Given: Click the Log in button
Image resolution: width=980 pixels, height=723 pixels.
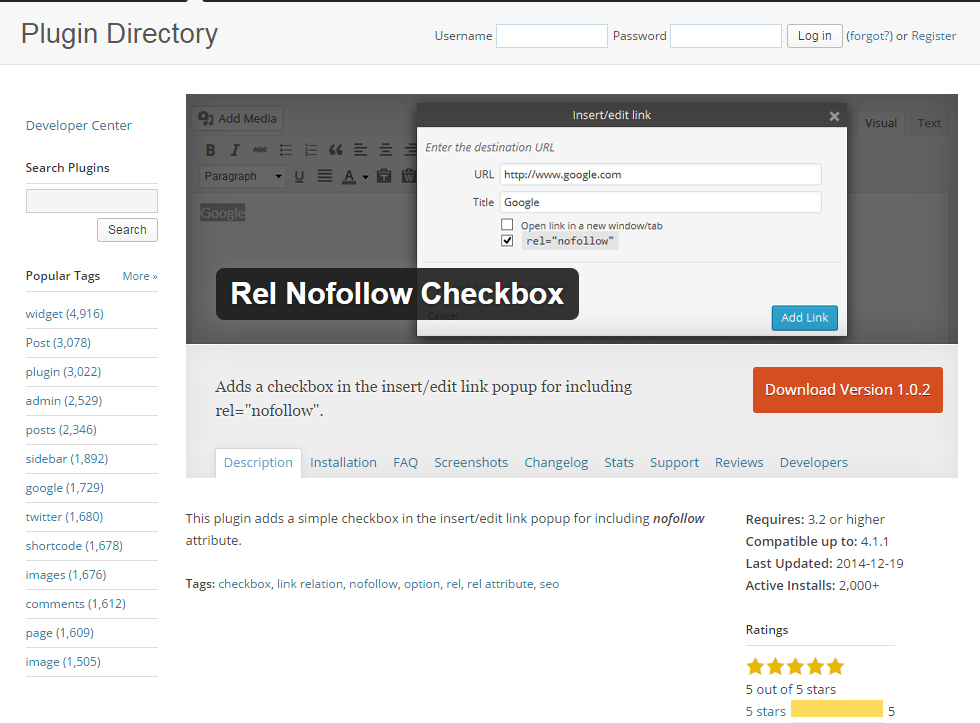Looking at the screenshot, I should [814, 36].
